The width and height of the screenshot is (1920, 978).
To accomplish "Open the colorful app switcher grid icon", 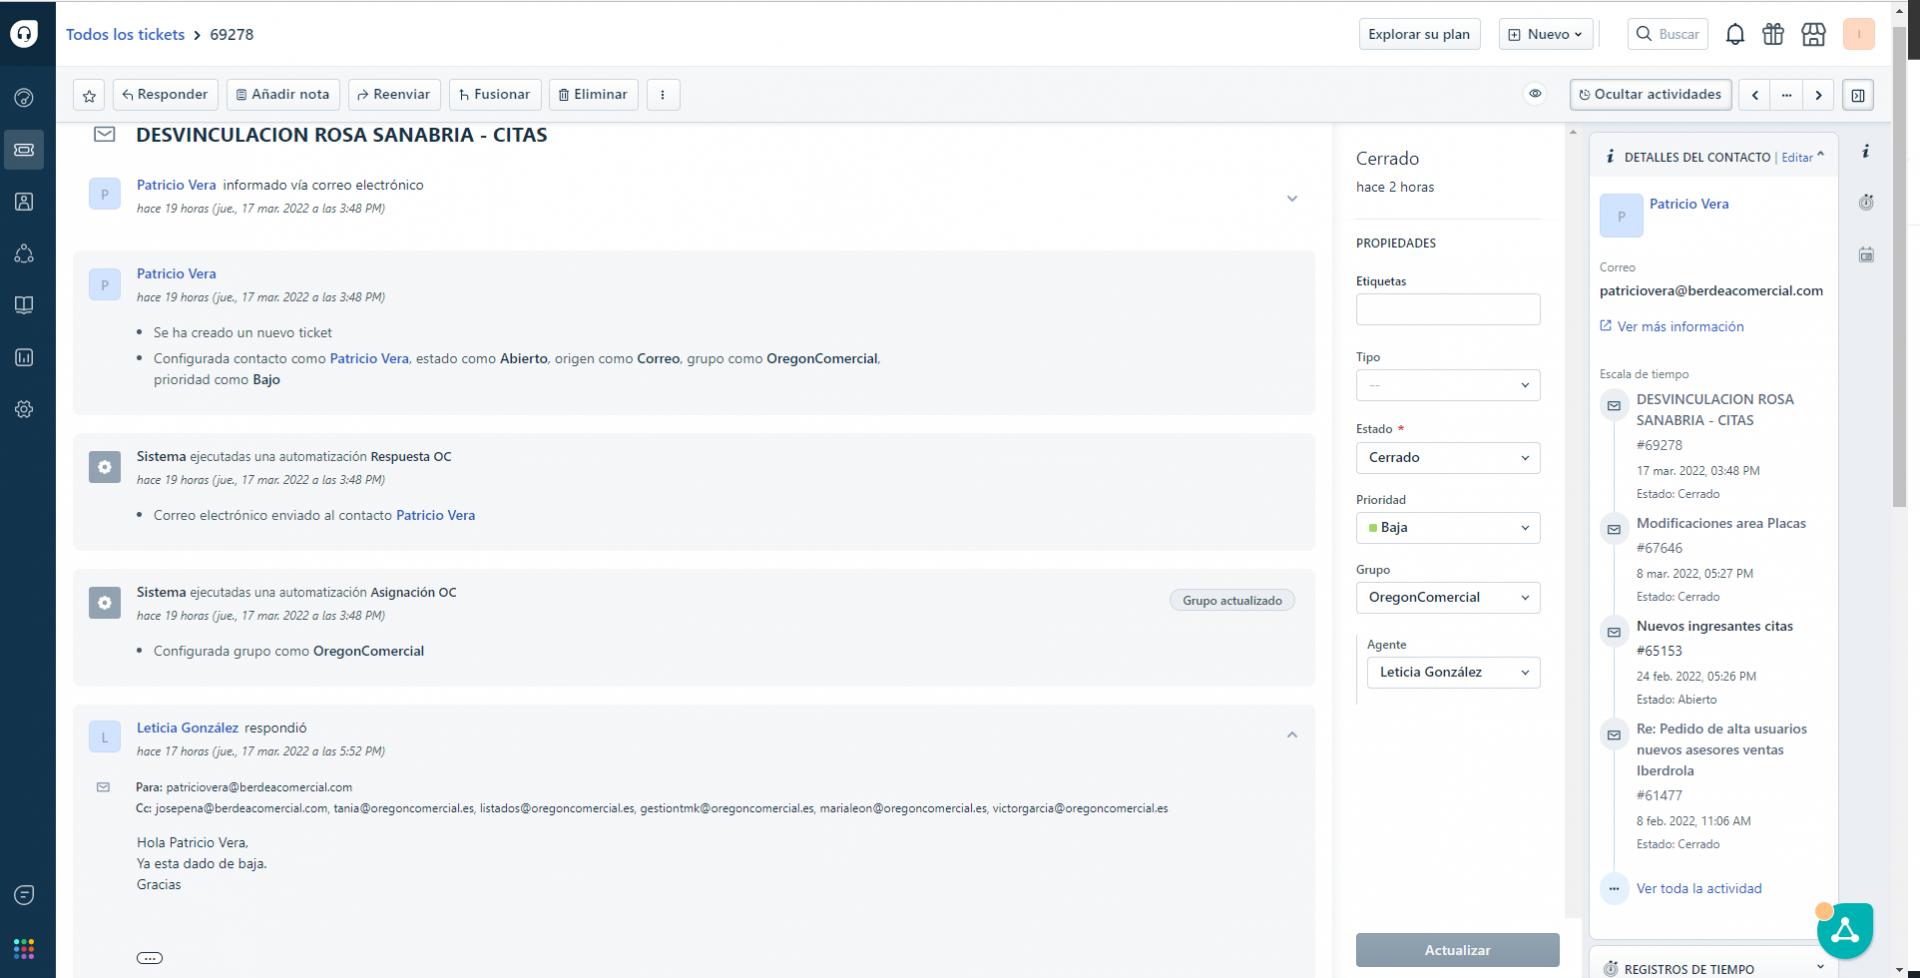I will (24, 948).
